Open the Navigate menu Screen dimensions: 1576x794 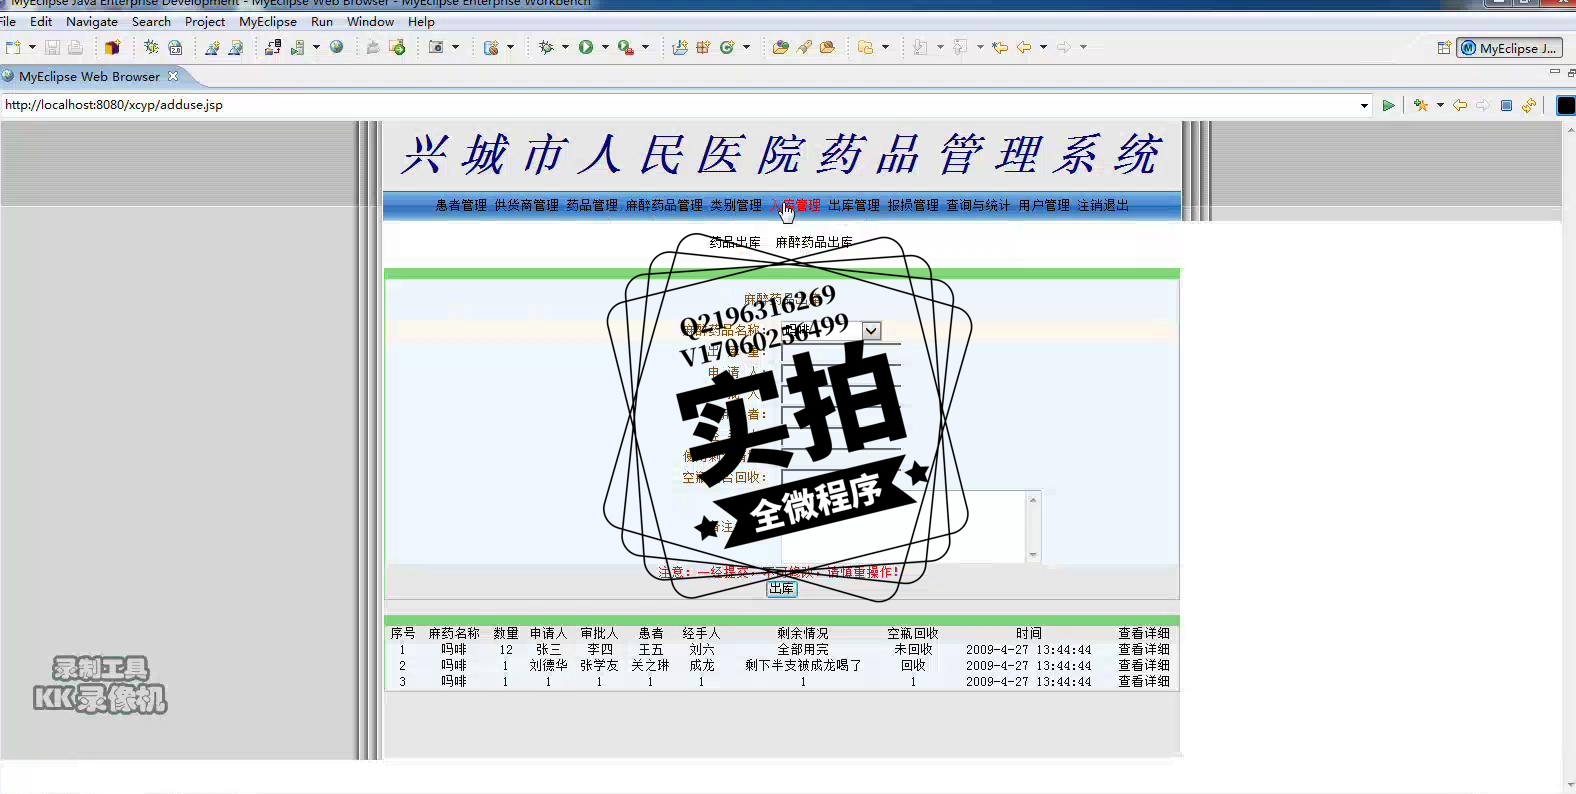click(x=92, y=21)
